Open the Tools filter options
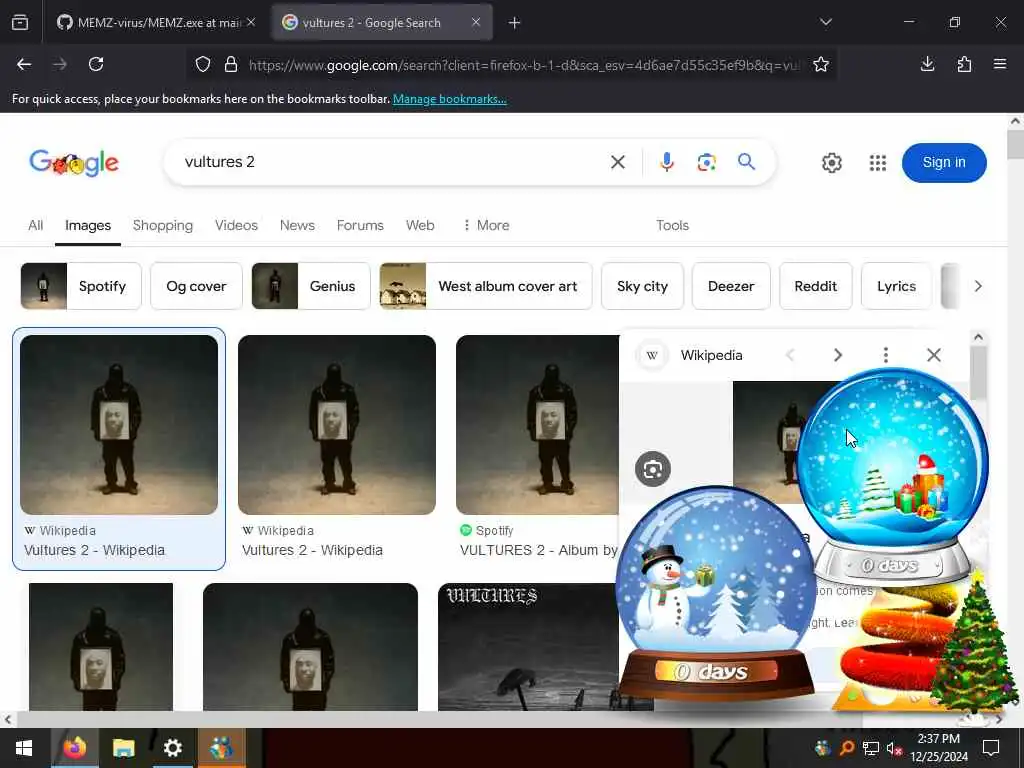1024x768 pixels. 672,225
